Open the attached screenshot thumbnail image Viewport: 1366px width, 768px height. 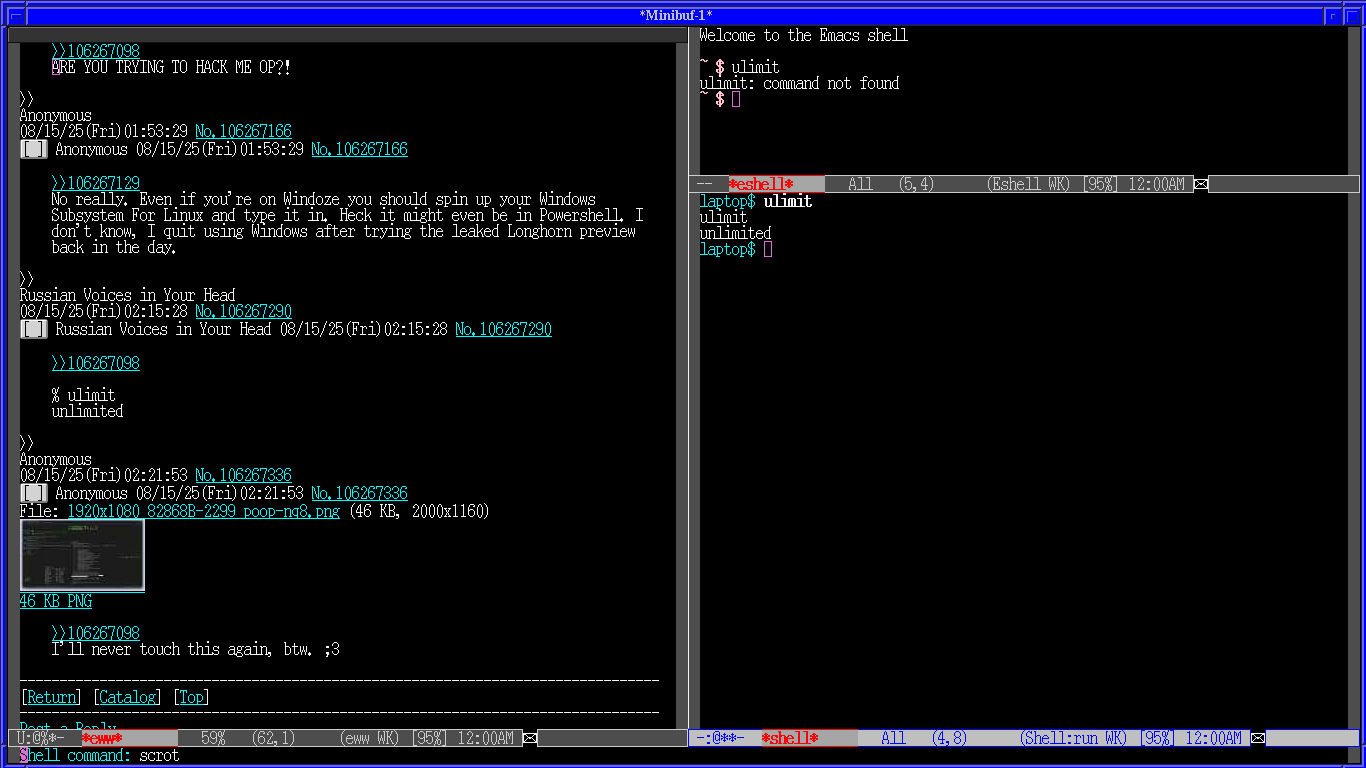82,555
